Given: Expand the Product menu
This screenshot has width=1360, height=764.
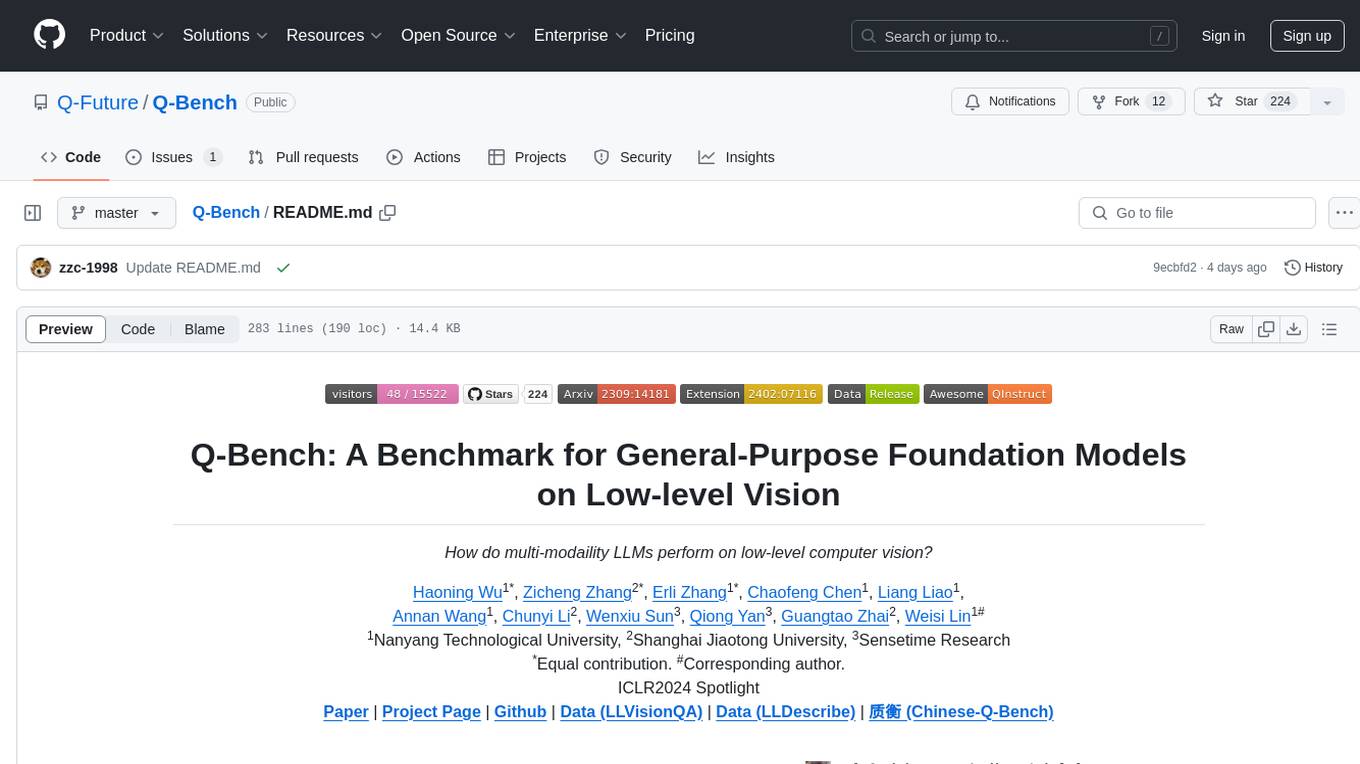Looking at the screenshot, I should [127, 35].
